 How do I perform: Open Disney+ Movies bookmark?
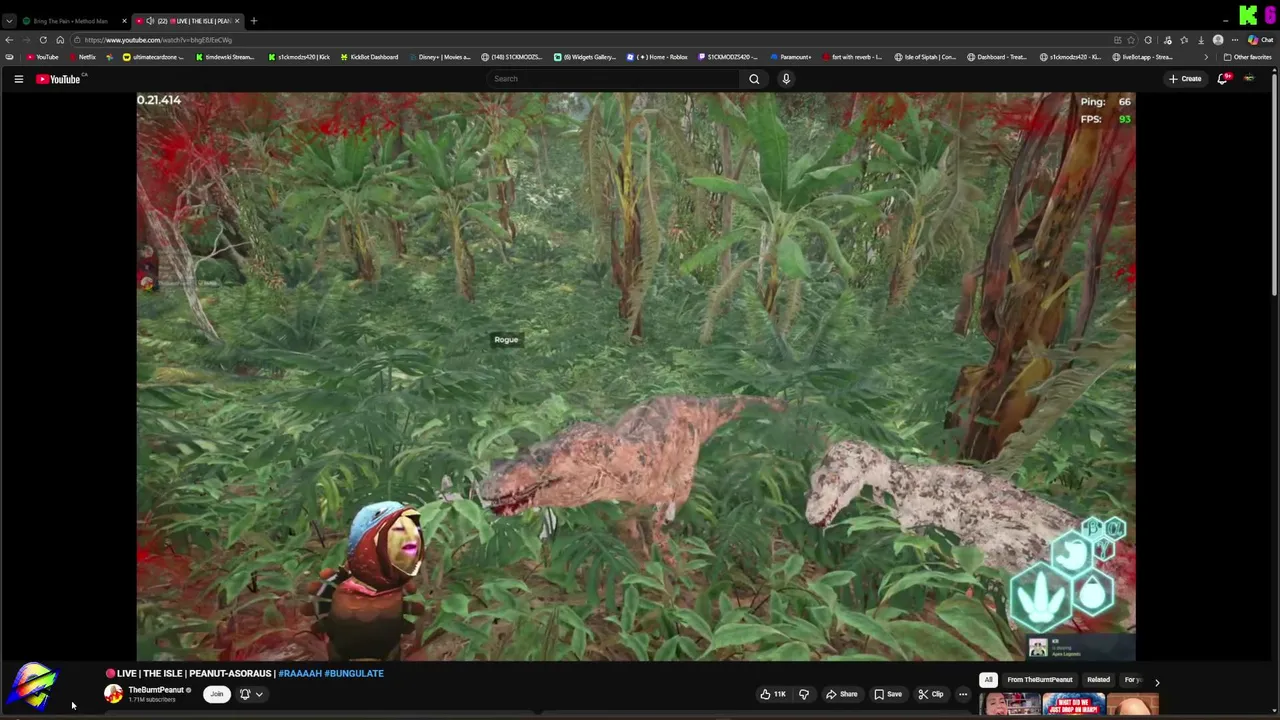click(x=440, y=57)
